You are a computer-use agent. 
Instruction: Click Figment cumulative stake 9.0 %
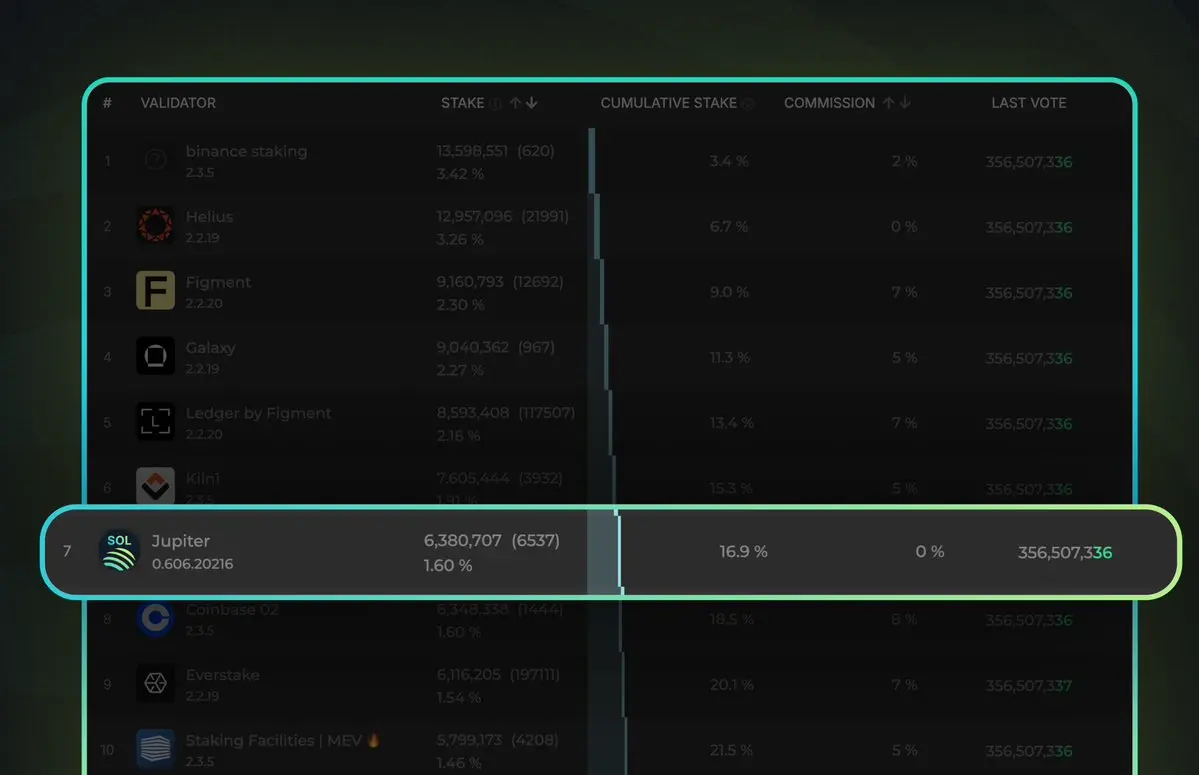[x=729, y=292]
